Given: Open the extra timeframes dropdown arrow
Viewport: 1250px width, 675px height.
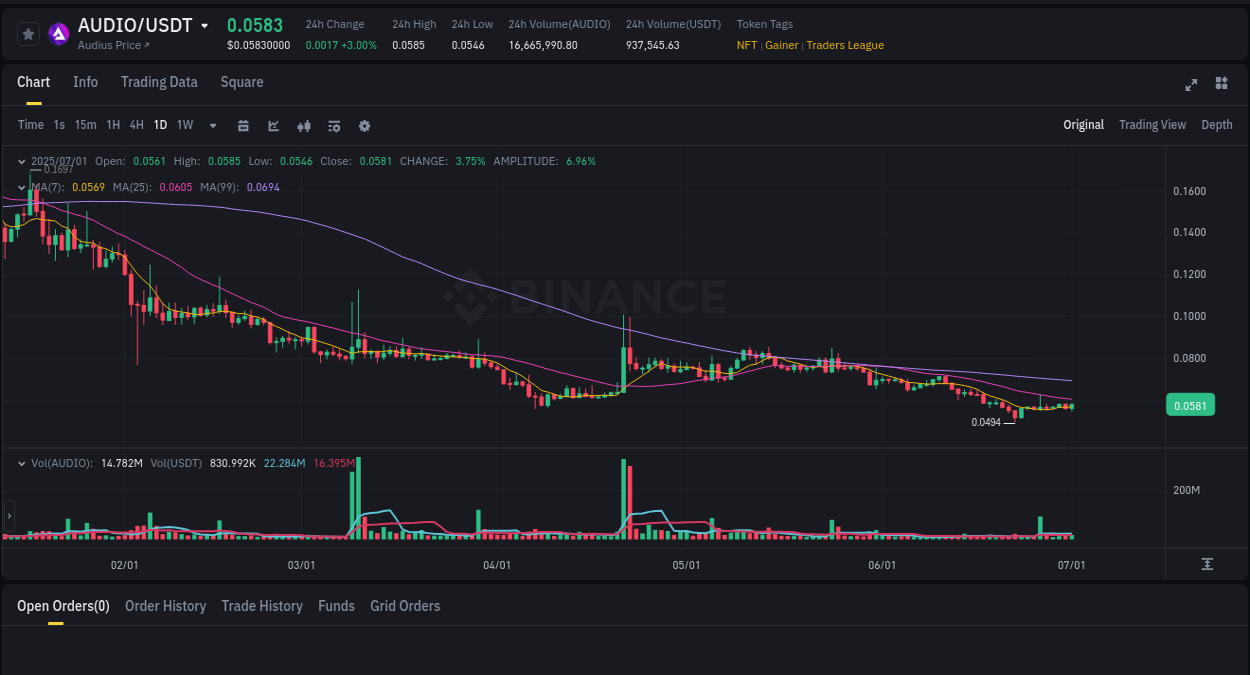Looking at the screenshot, I should 212,125.
